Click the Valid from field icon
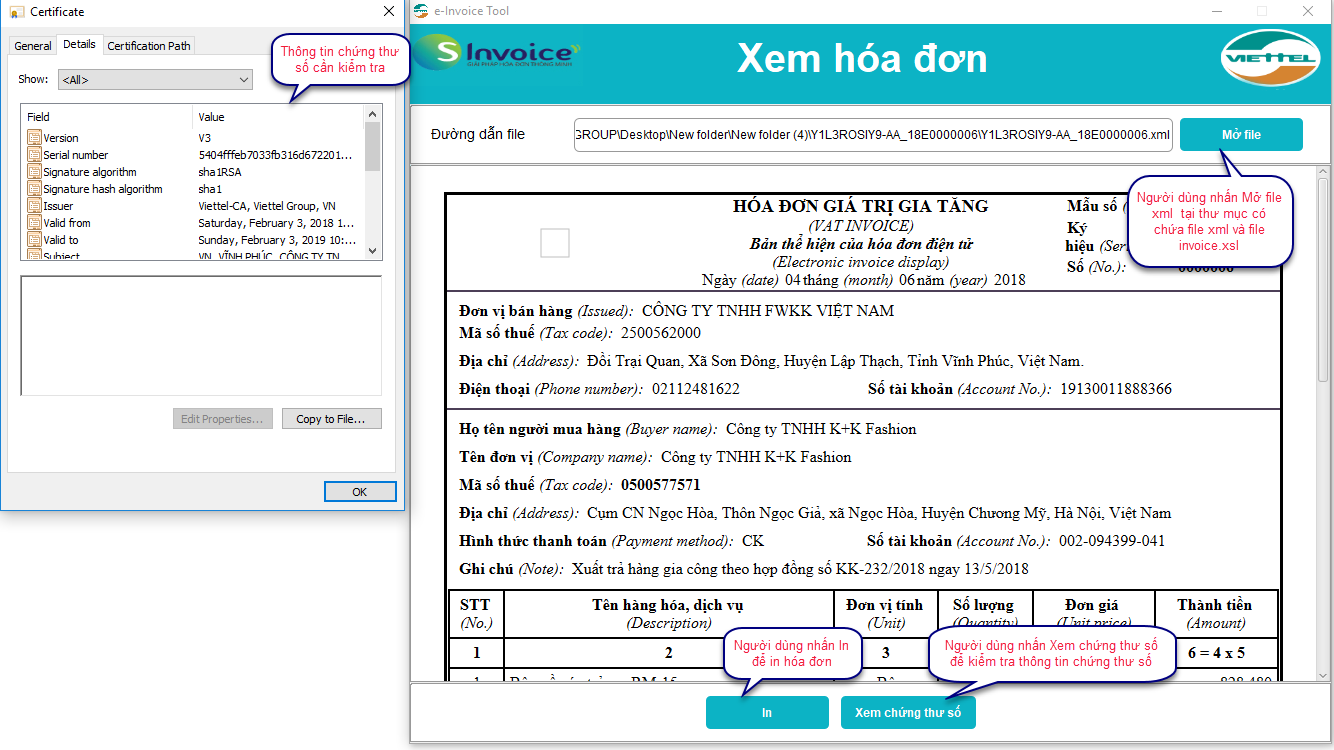Image resolution: width=1334 pixels, height=750 pixels. tap(34, 223)
